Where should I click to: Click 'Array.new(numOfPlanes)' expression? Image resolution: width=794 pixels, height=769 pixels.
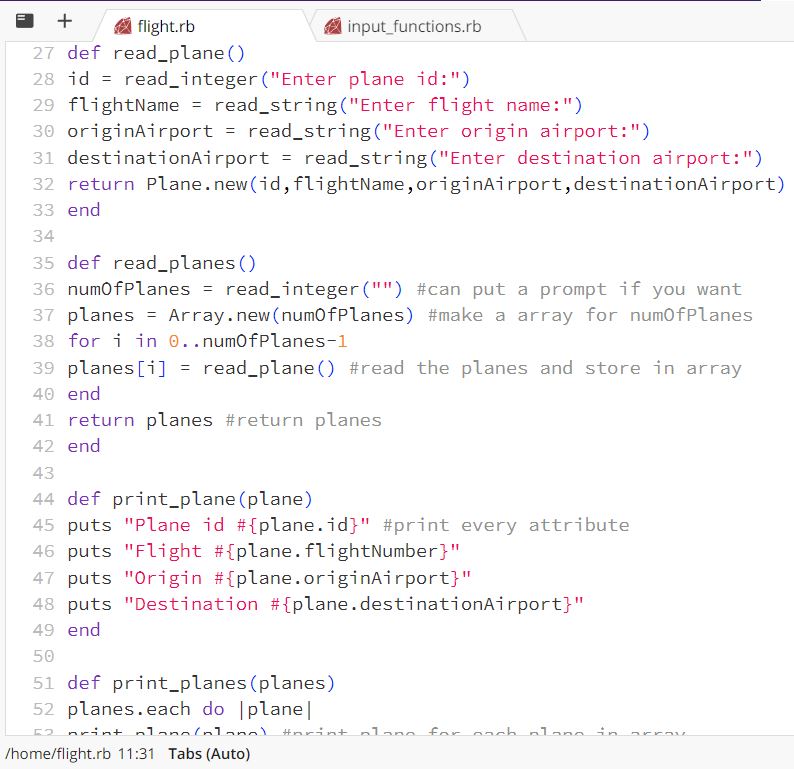(291, 315)
